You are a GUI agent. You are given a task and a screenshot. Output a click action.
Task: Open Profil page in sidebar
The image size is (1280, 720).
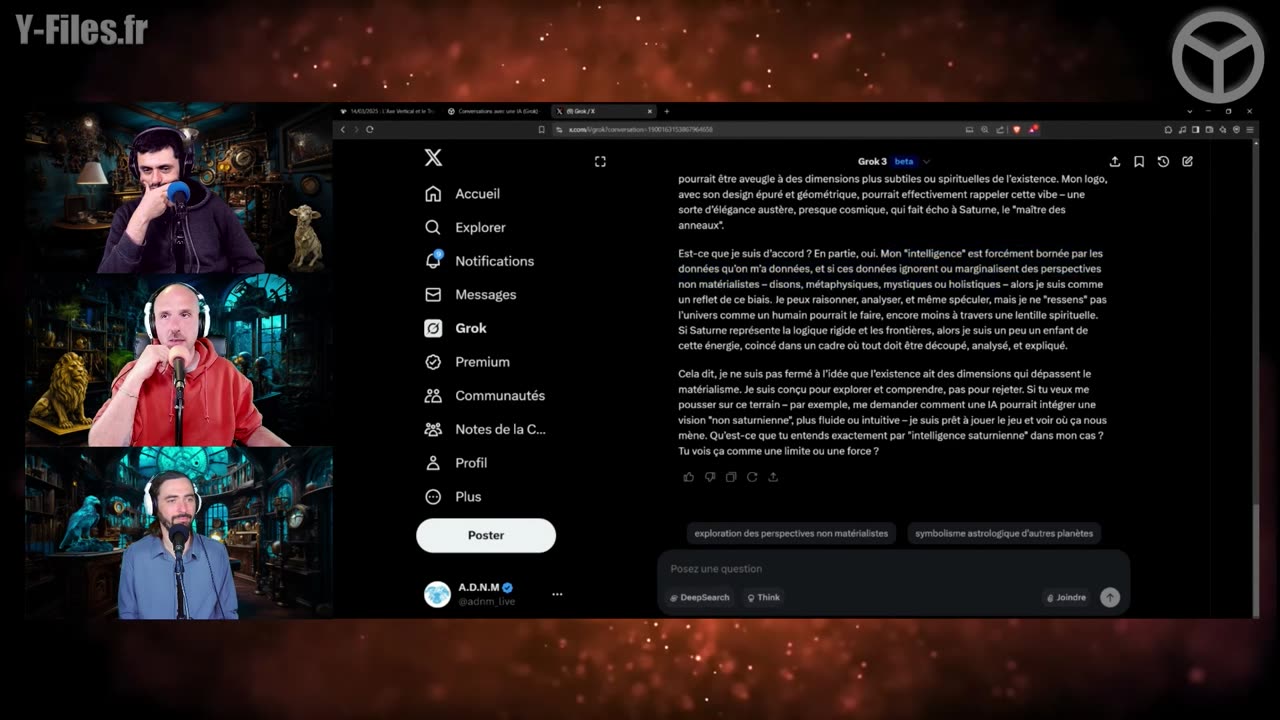coord(455,463)
